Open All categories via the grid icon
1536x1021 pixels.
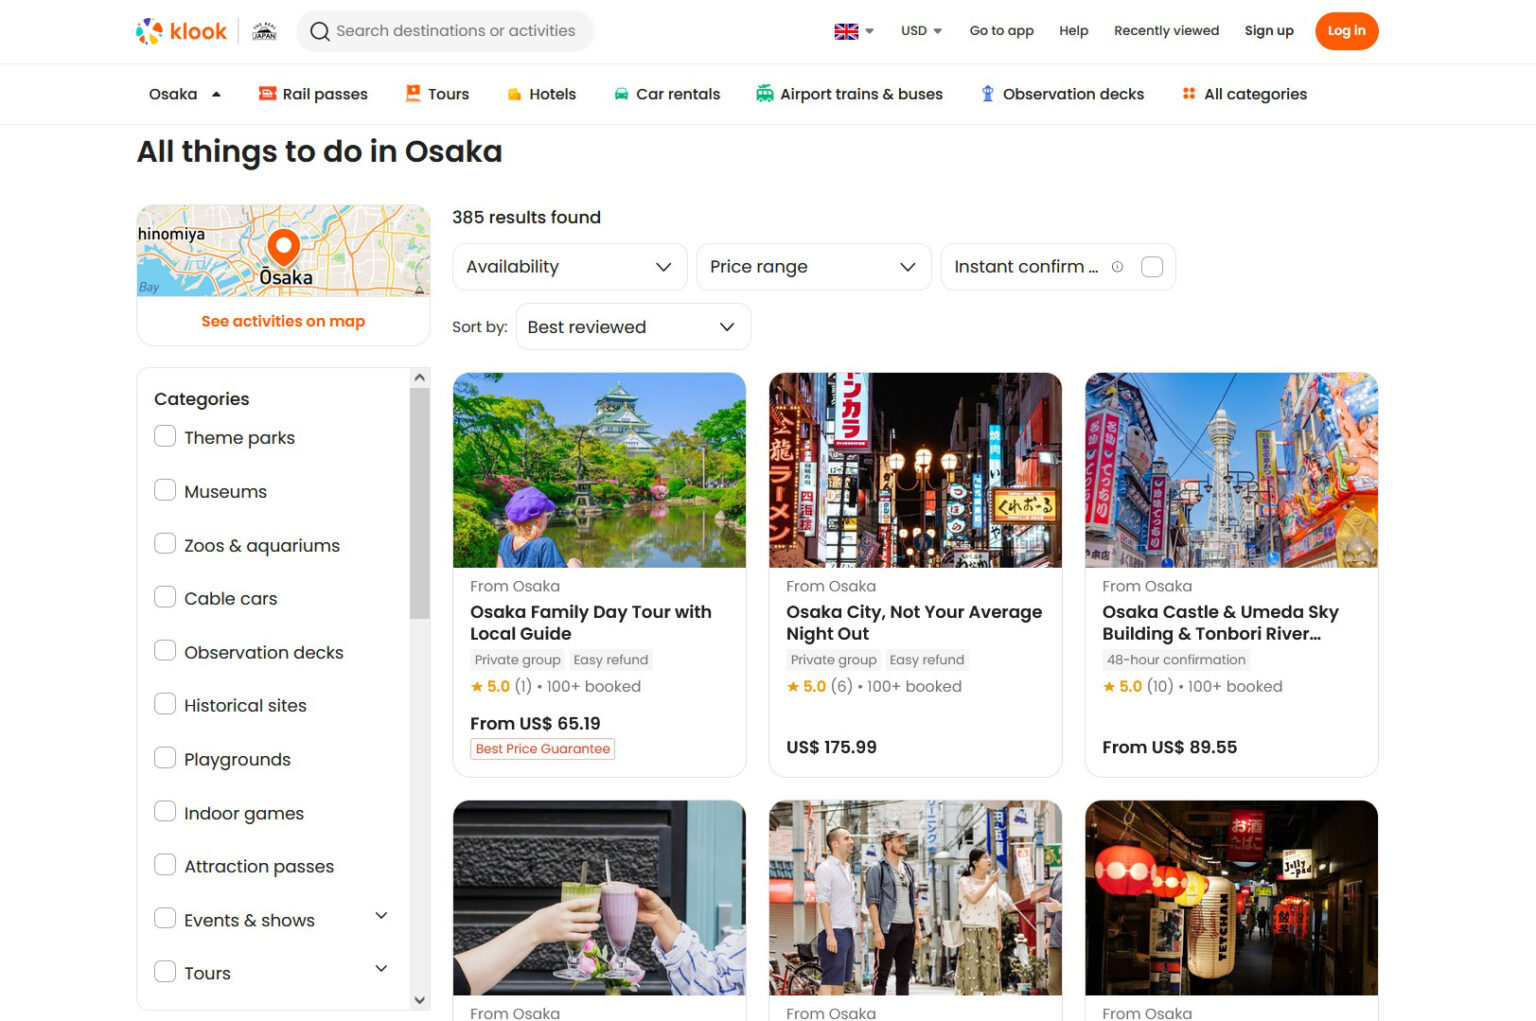point(1189,93)
